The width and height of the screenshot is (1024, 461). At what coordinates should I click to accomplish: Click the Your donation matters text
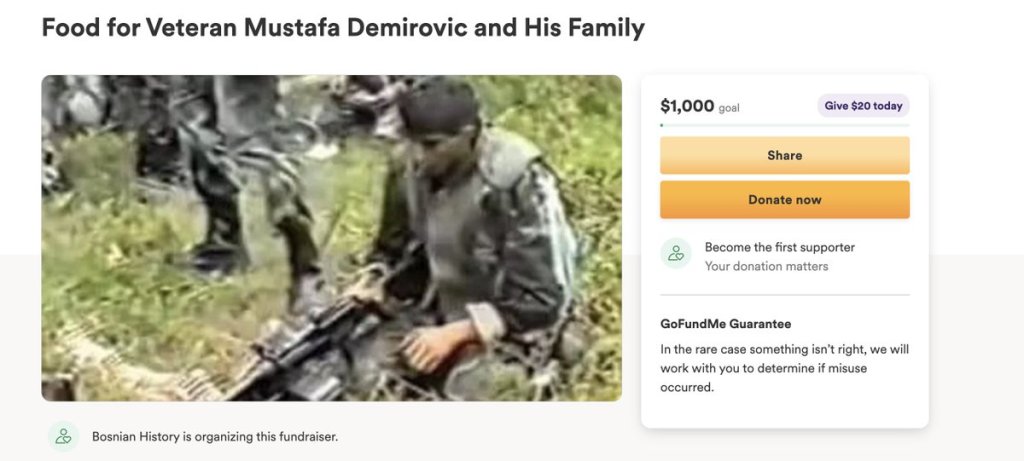pos(767,266)
